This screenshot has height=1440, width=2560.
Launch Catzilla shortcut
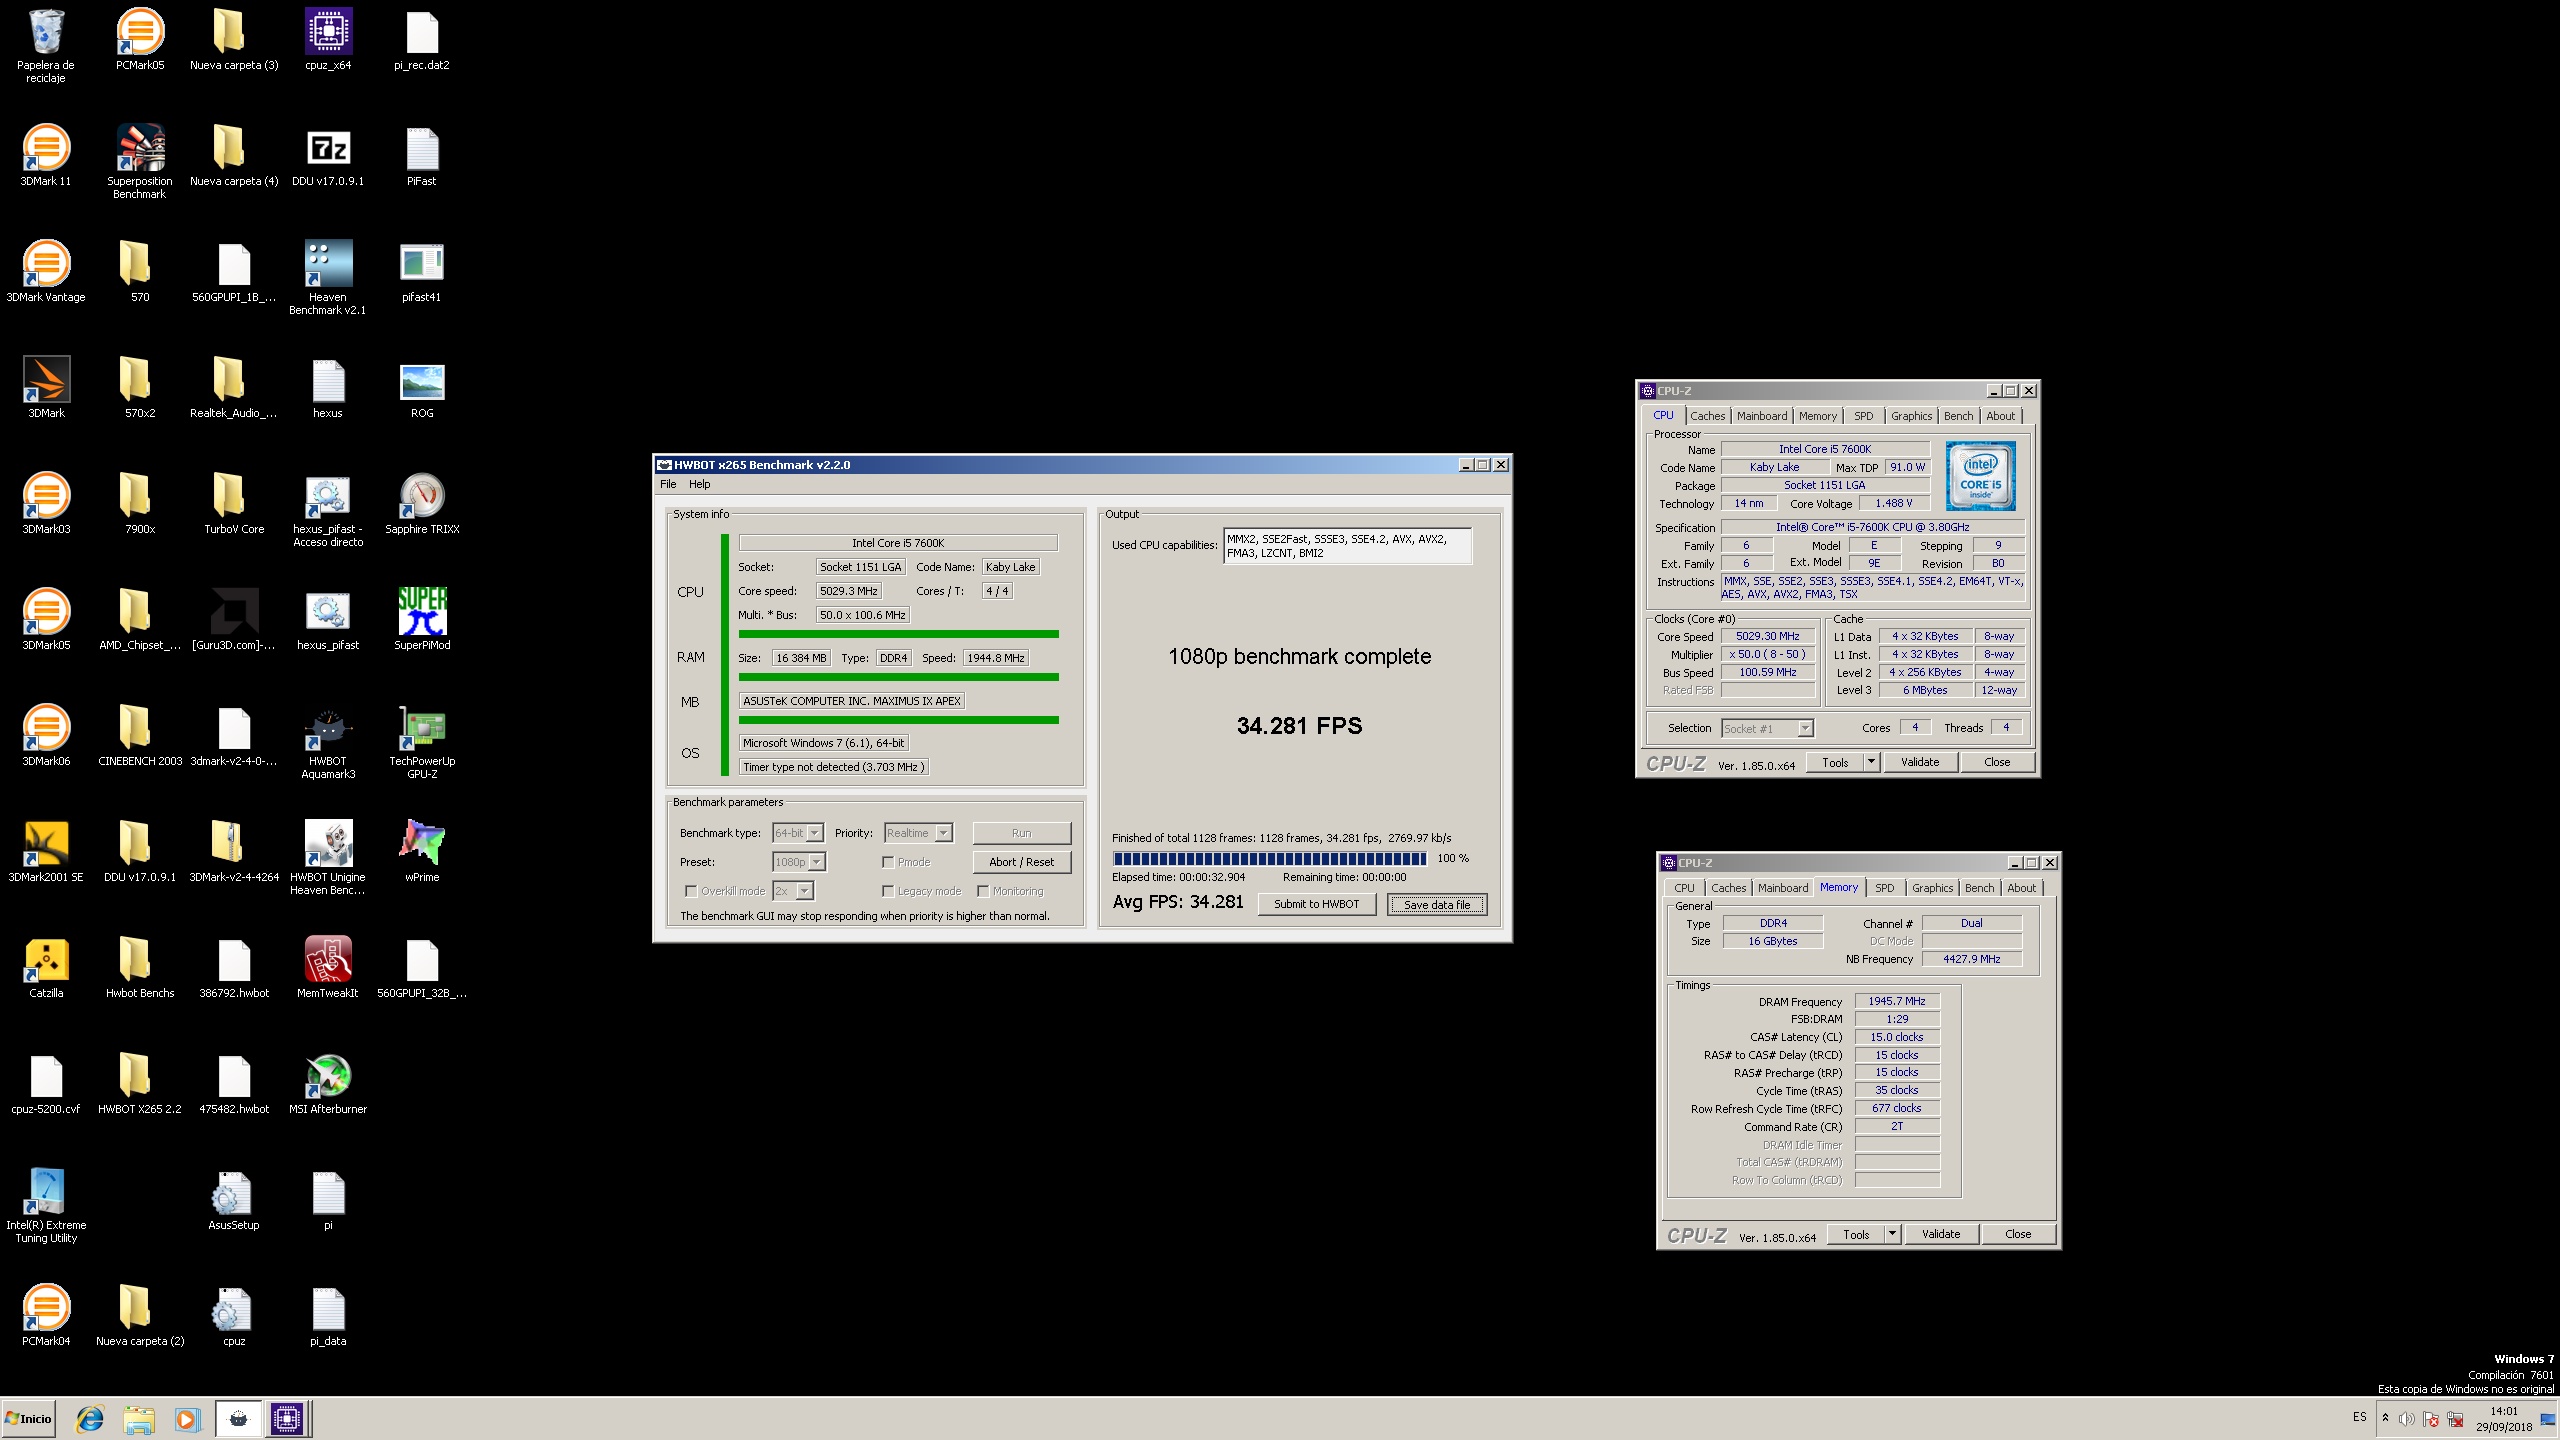coord(46,968)
